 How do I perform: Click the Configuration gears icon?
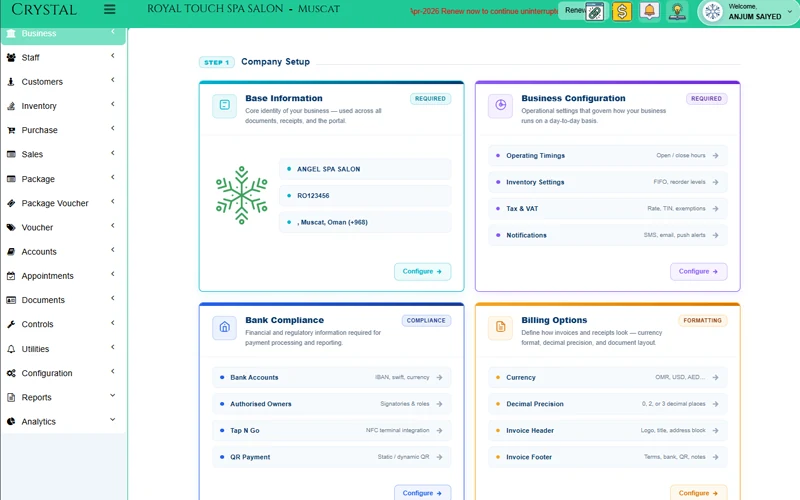[11, 373]
